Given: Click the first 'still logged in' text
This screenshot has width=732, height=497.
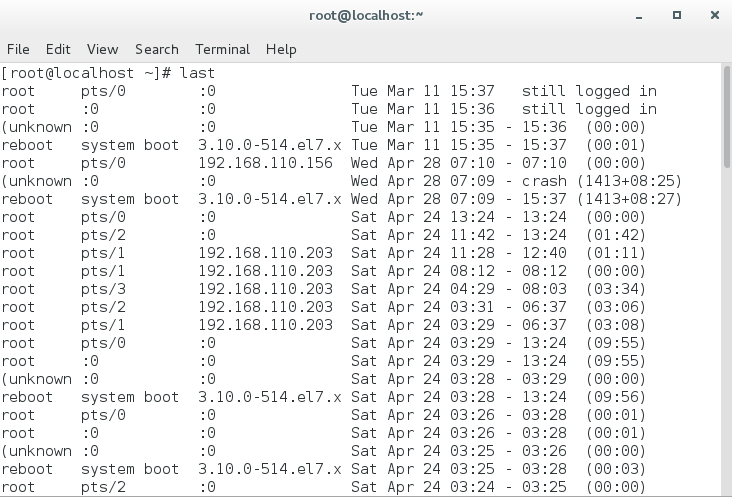Looking at the screenshot, I should (589, 91).
